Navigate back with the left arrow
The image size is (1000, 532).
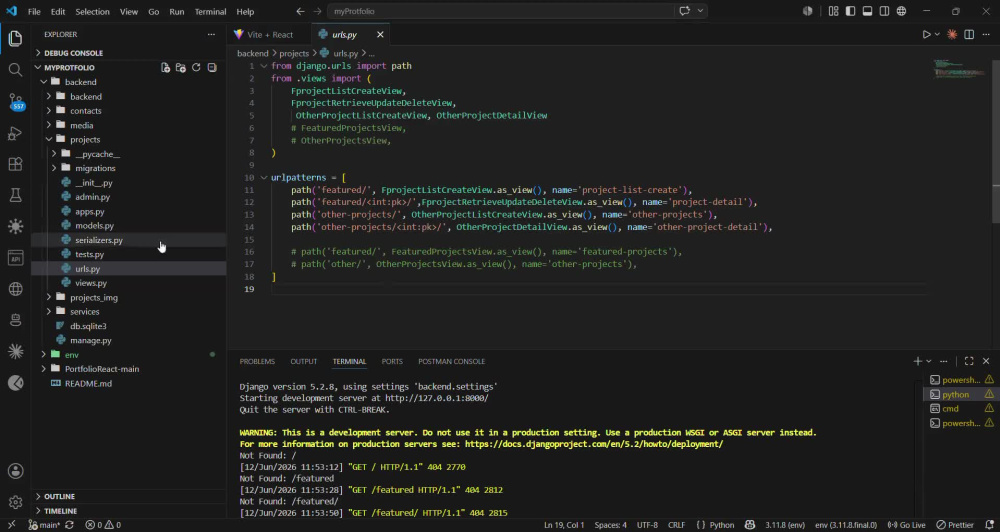300,11
